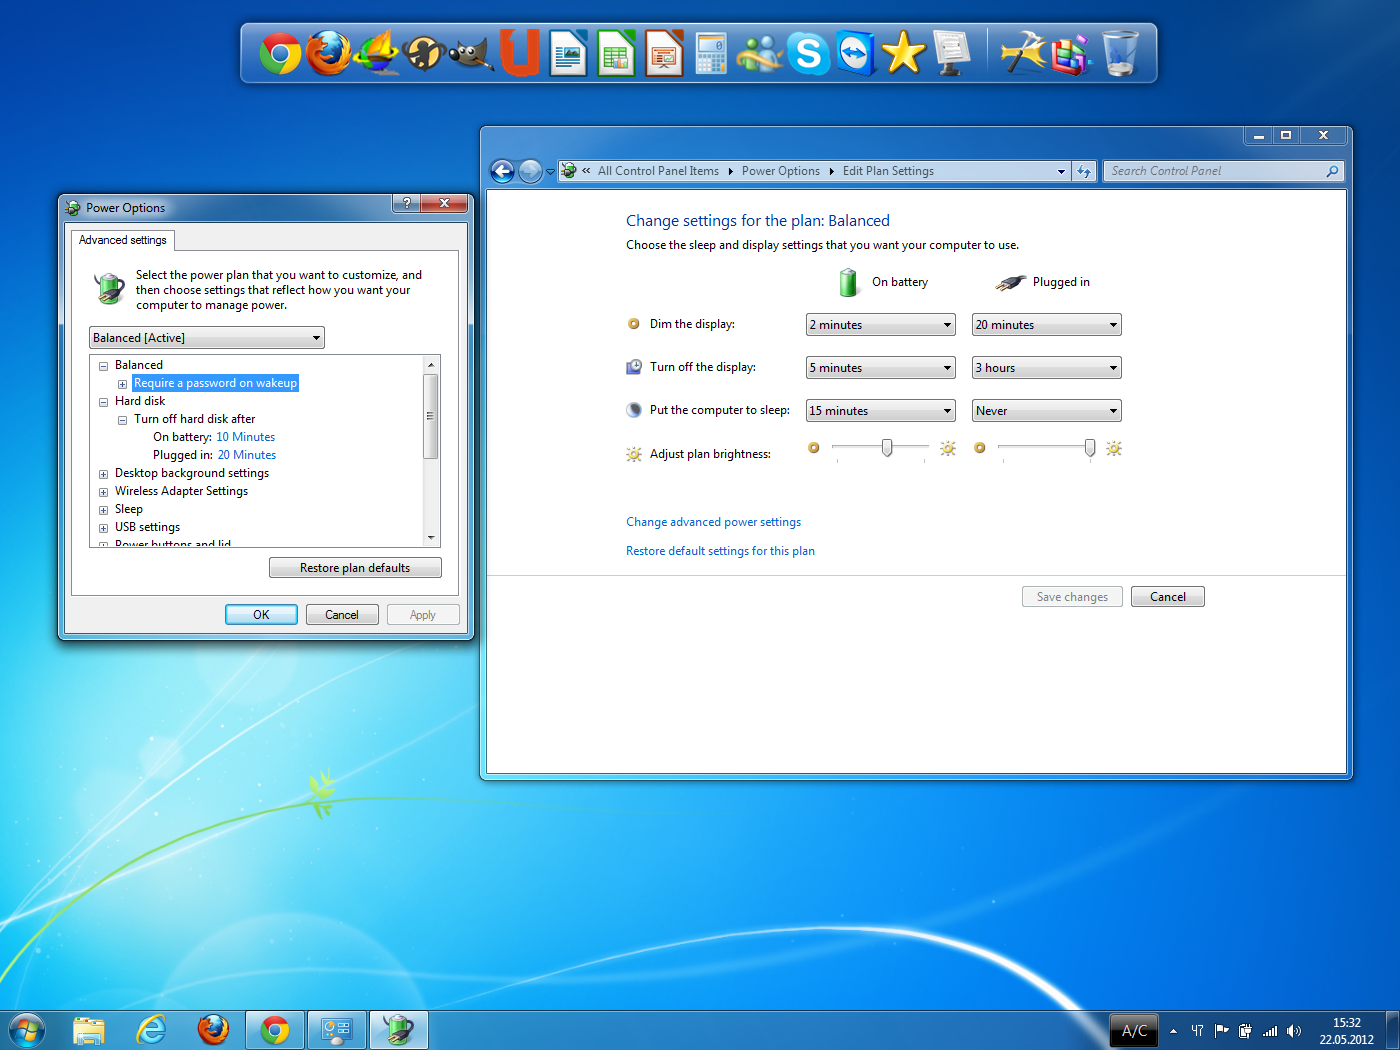This screenshot has width=1400, height=1050.
Task: Open Skype from the top dock
Action: (808, 53)
